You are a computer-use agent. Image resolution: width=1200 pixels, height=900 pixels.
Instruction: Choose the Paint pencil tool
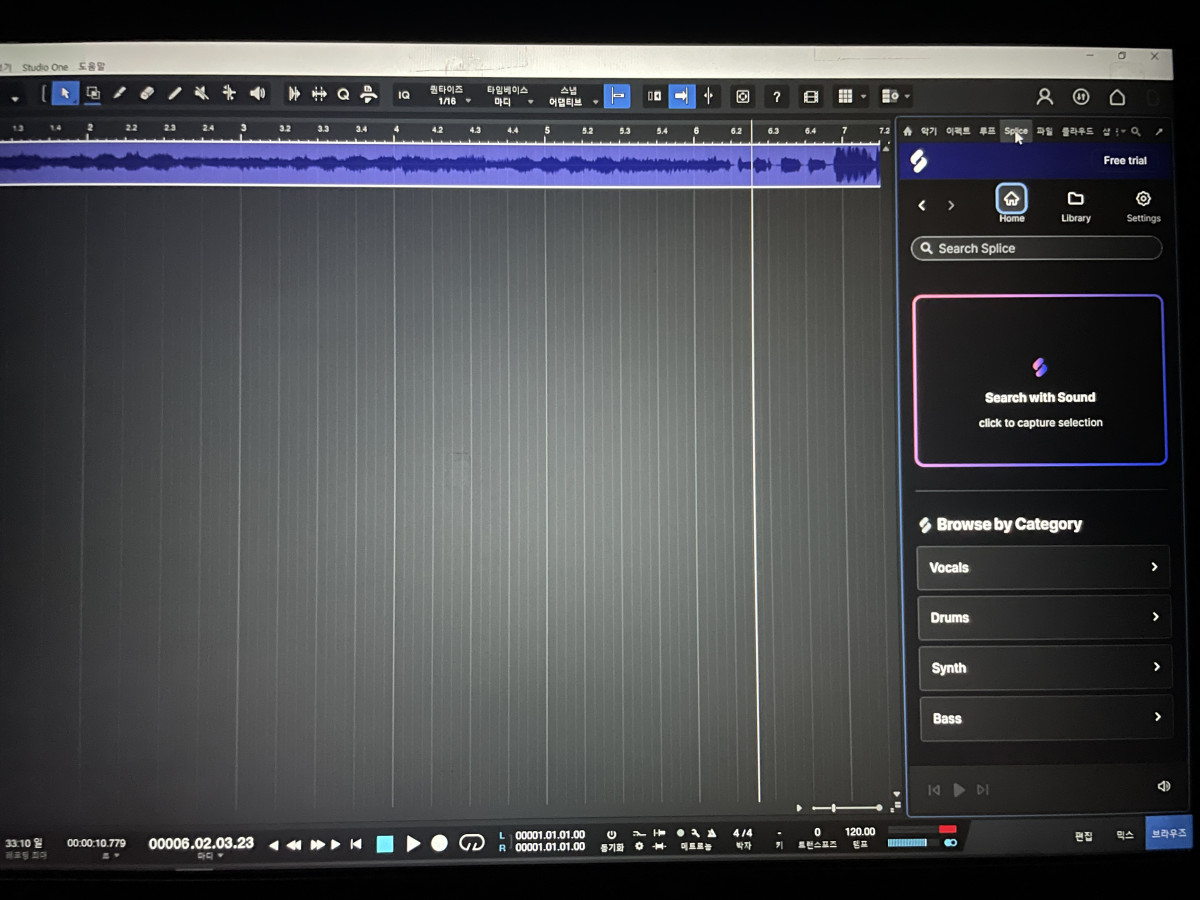[120, 94]
